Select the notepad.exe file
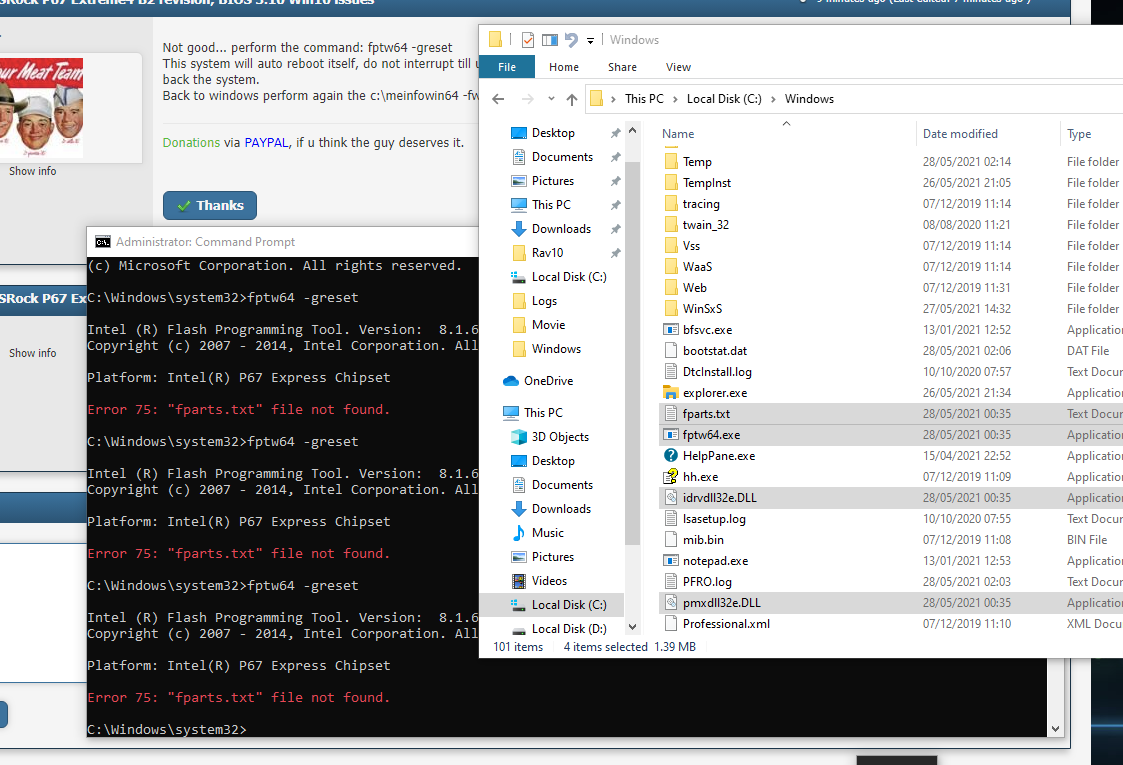The image size is (1123, 765). tap(715, 561)
